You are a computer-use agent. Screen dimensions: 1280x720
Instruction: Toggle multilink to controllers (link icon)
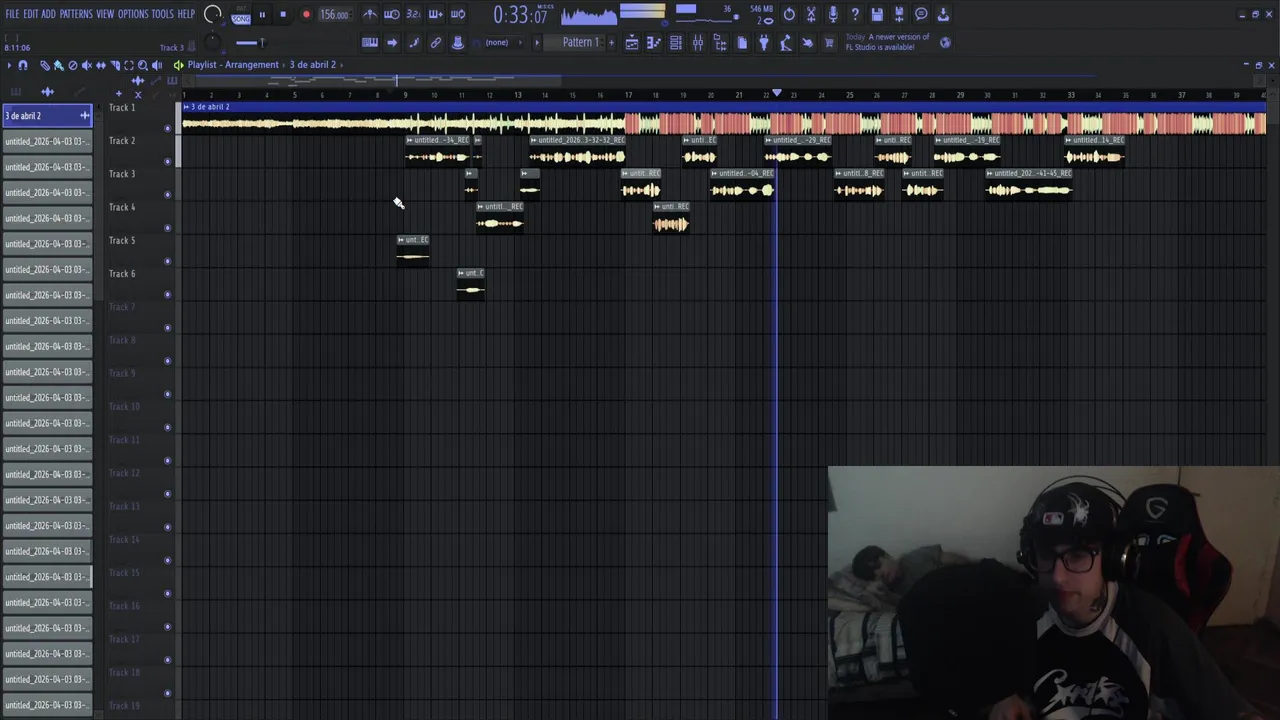point(436,43)
